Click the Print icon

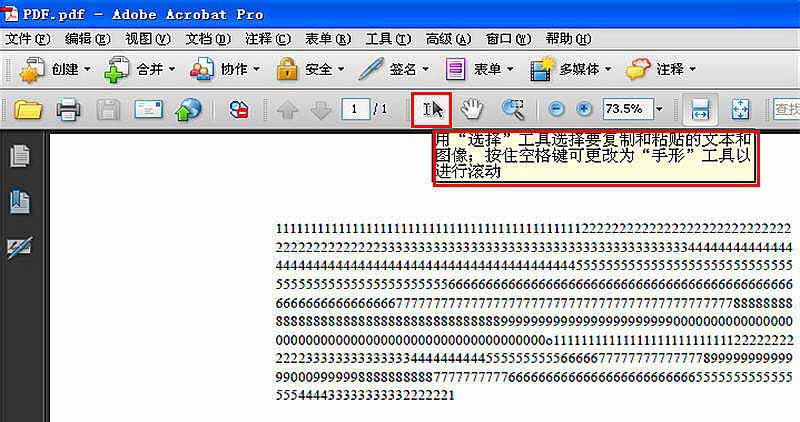(68, 109)
